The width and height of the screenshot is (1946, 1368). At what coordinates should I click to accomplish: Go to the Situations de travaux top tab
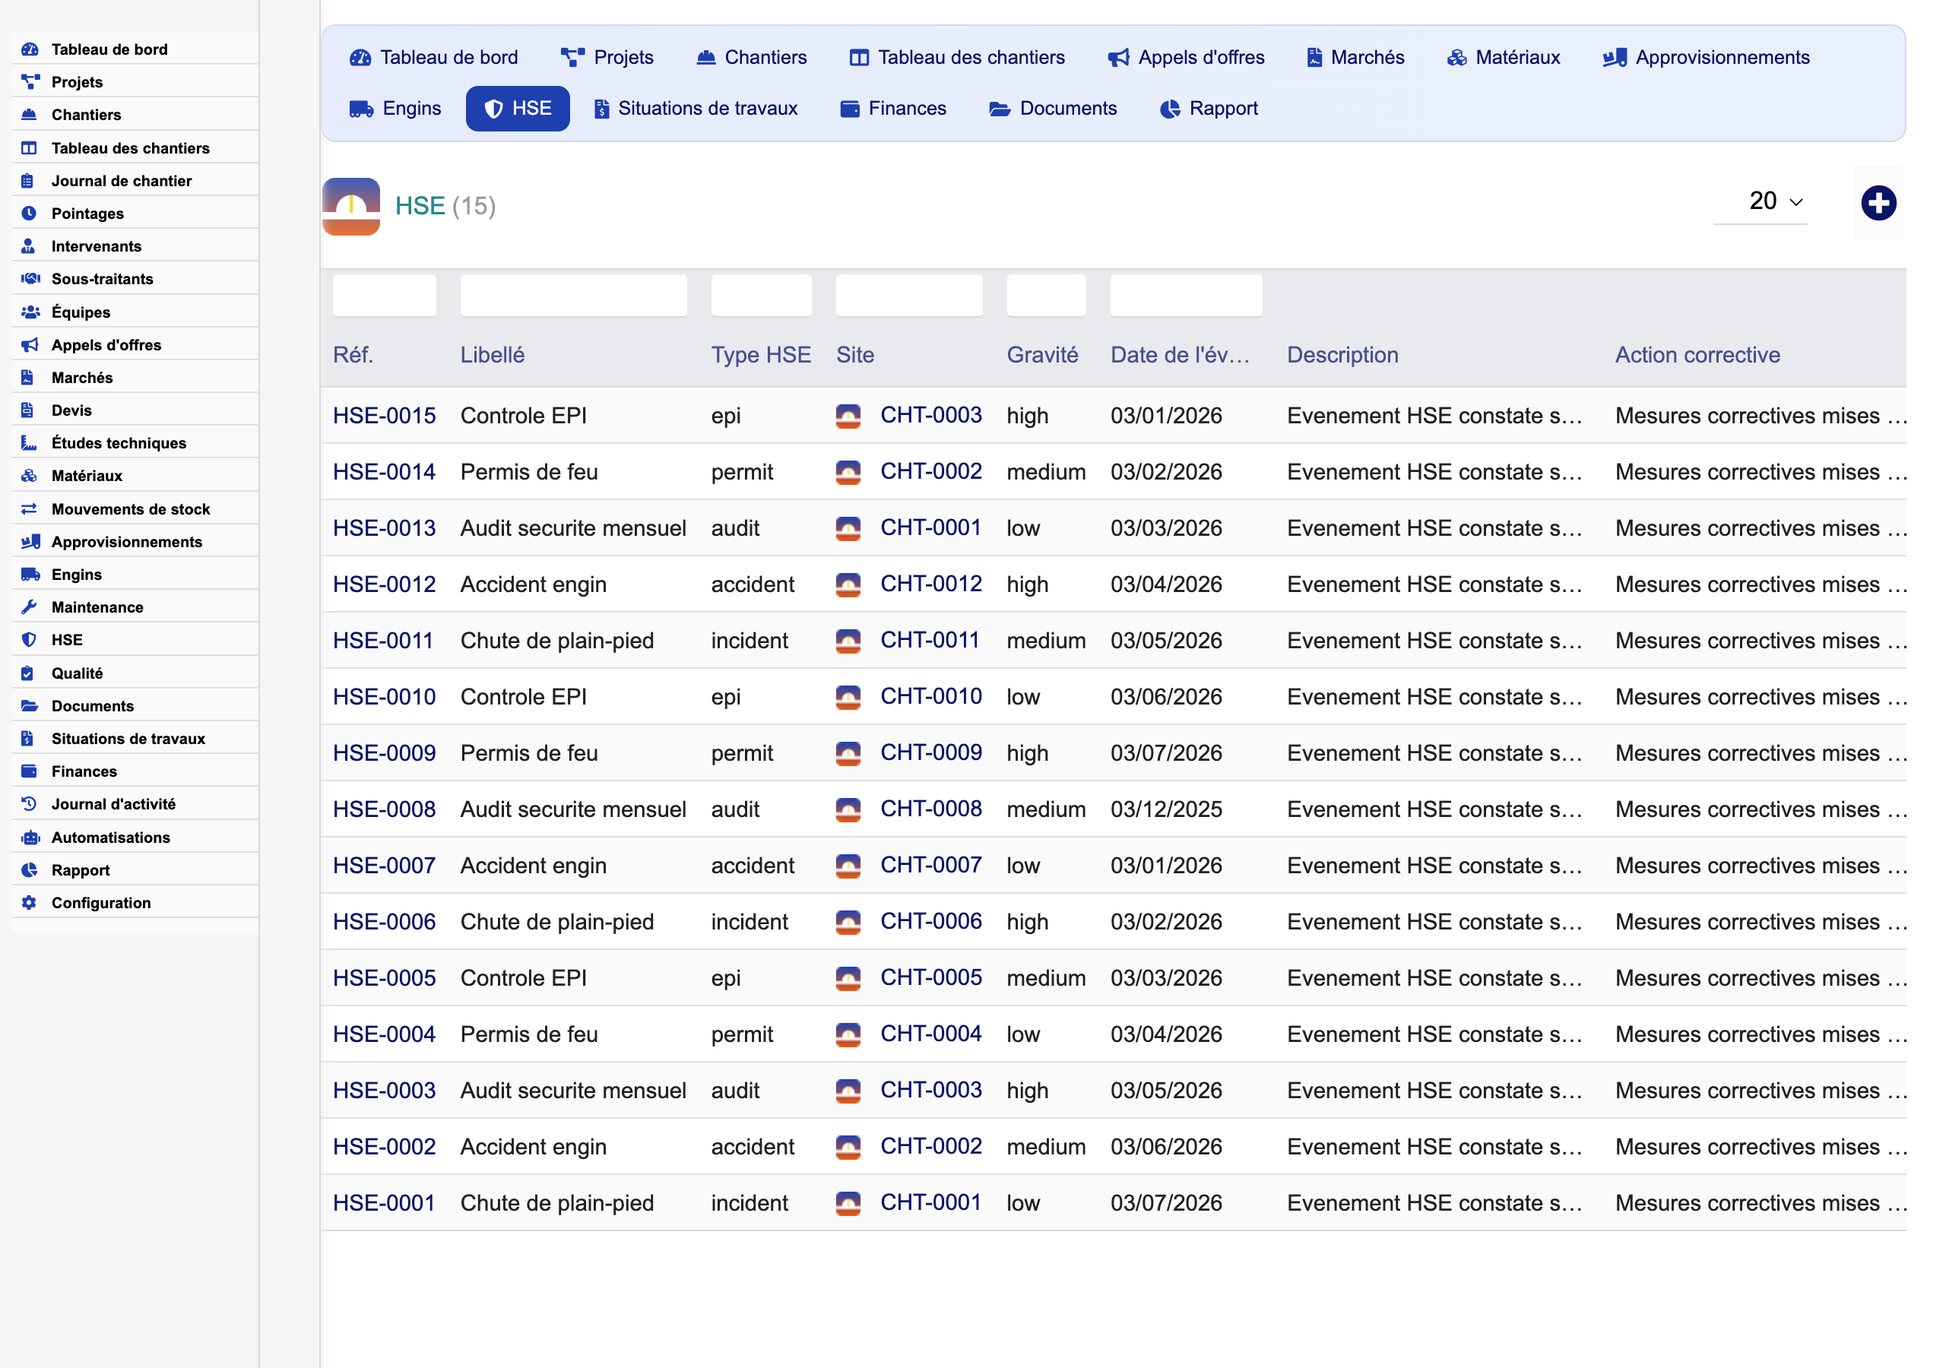pos(696,108)
